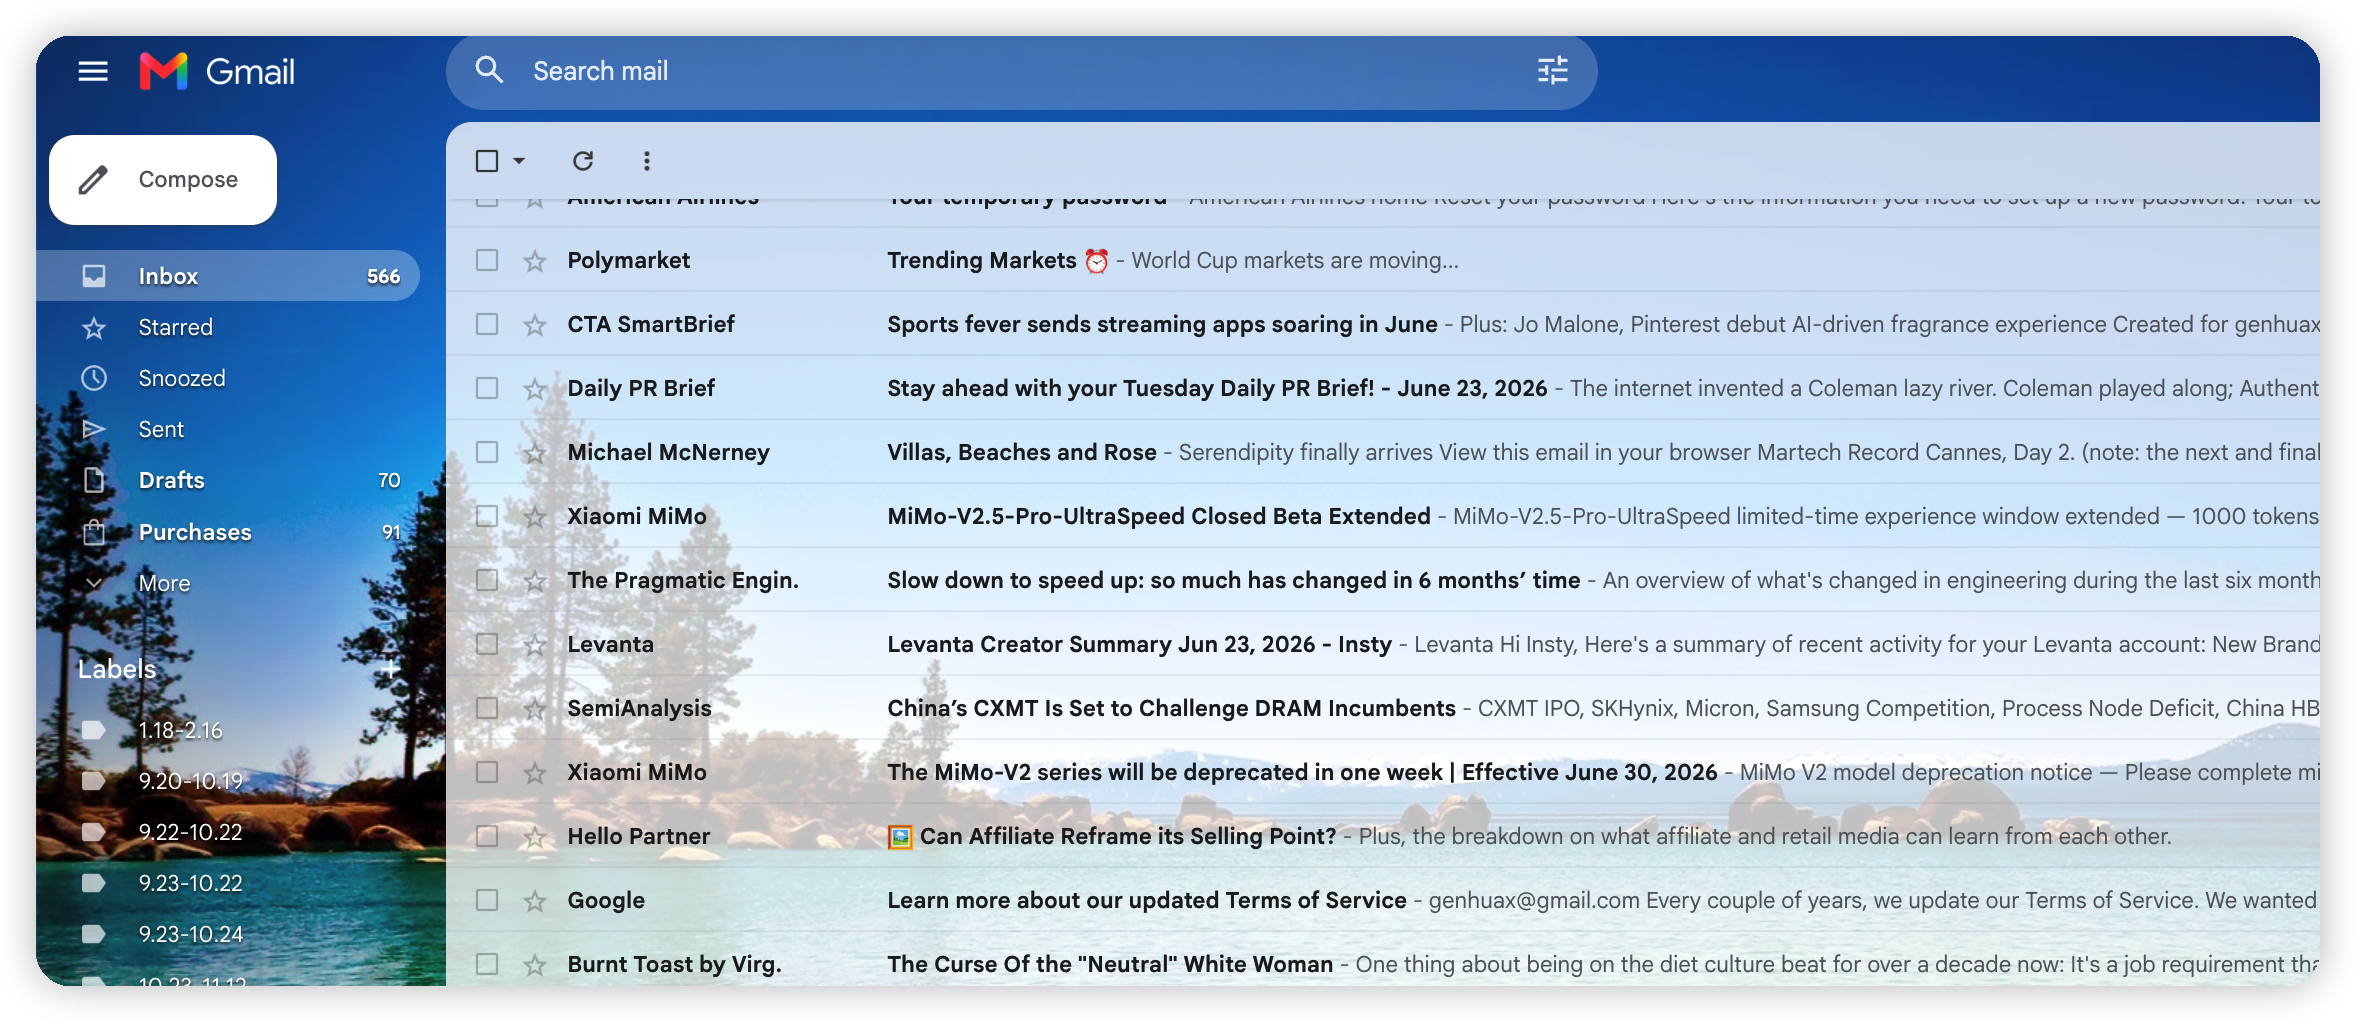Go to Starred messages
The image size is (2356, 1022).
pyautogui.click(x=228, y=327)
